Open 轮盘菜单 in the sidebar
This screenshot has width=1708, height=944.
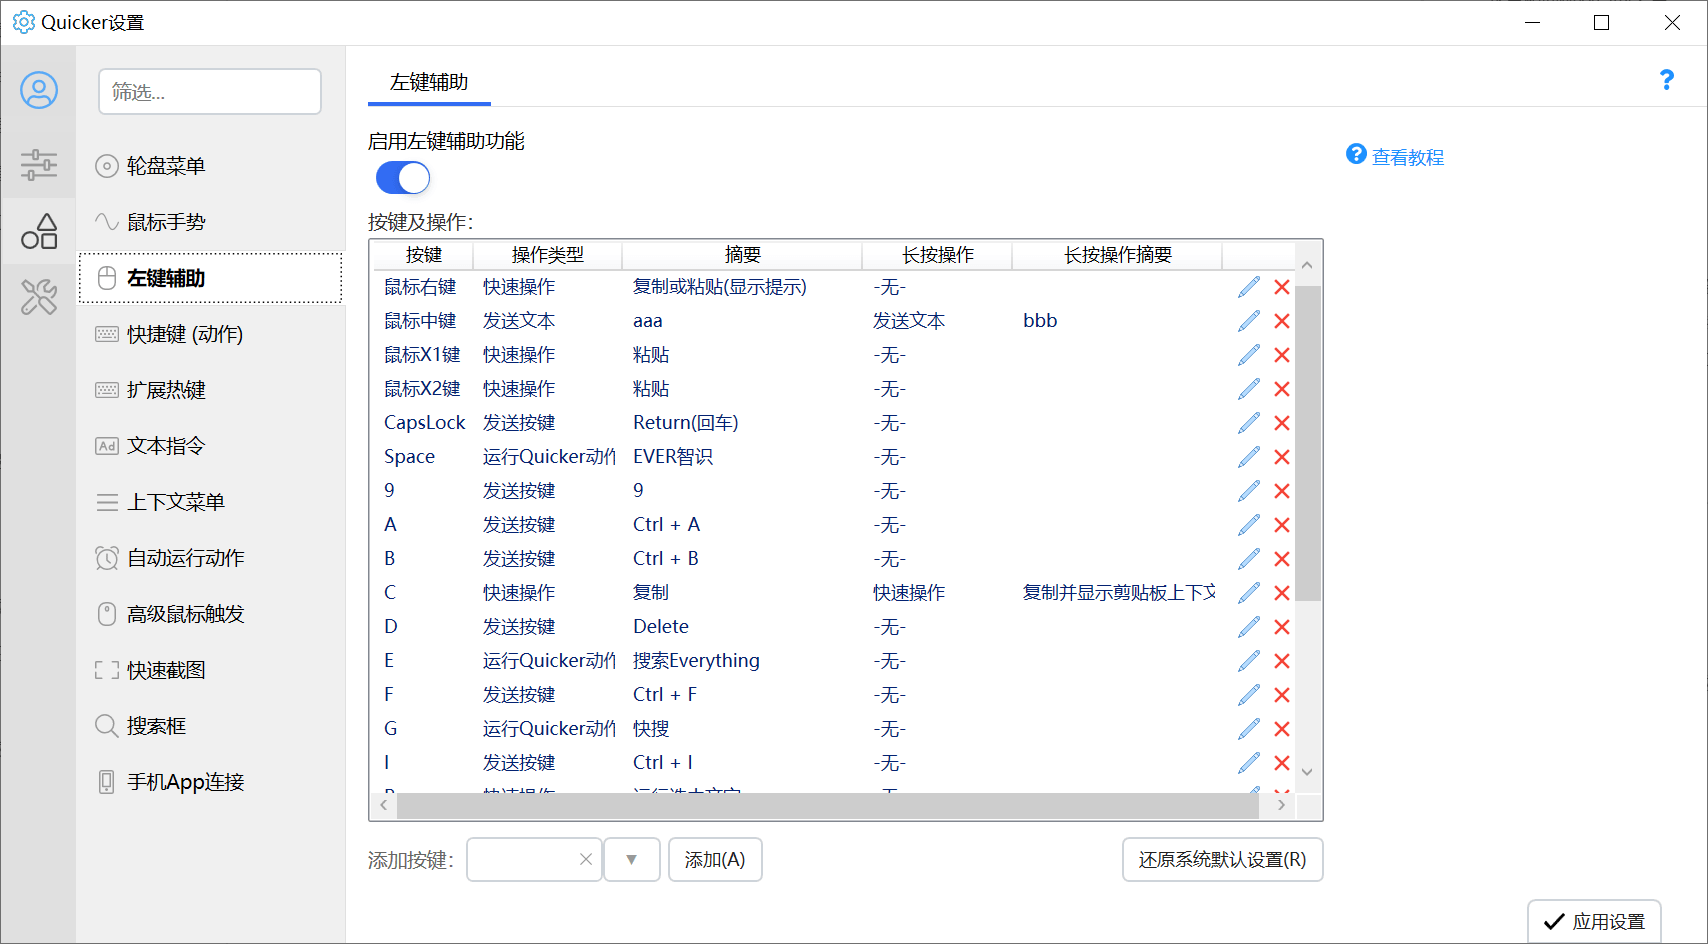tap(211, 166)
